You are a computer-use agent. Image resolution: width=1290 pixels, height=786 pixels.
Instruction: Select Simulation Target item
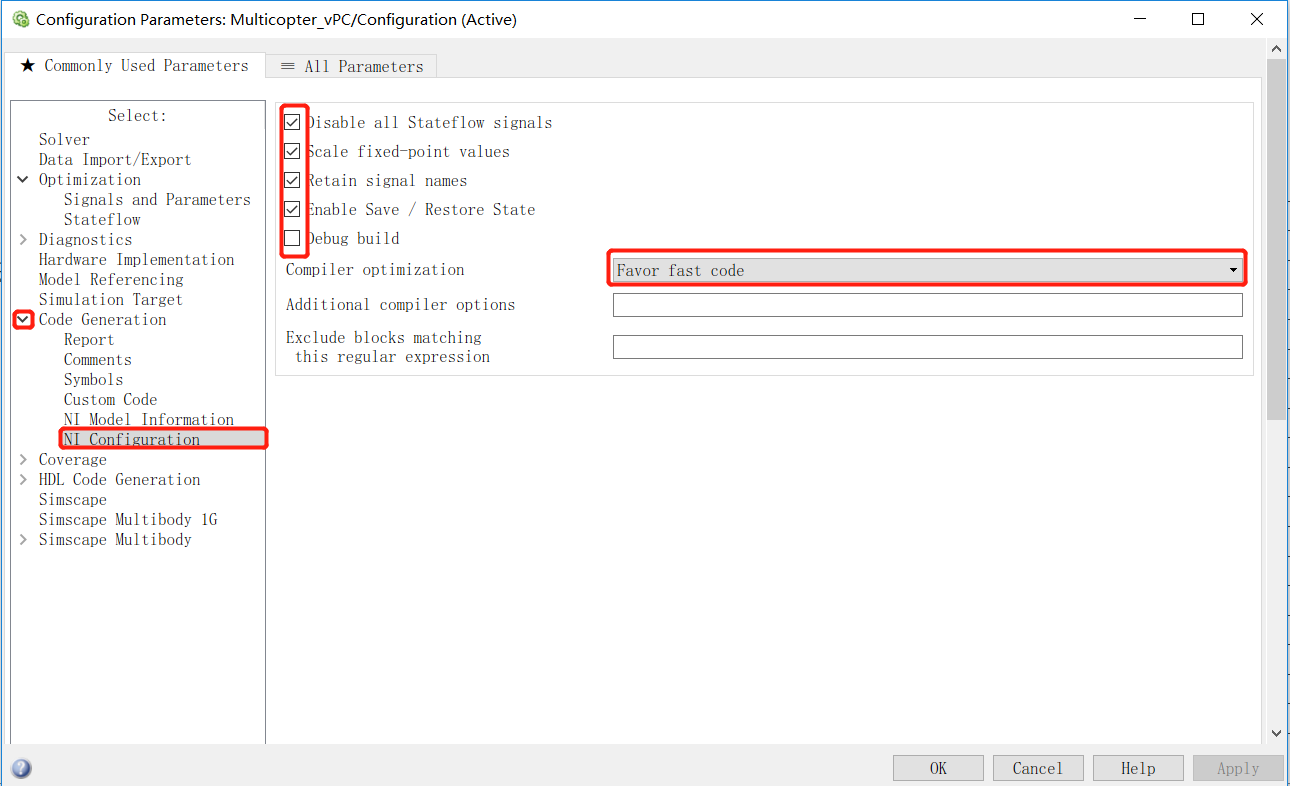[111, 300]
